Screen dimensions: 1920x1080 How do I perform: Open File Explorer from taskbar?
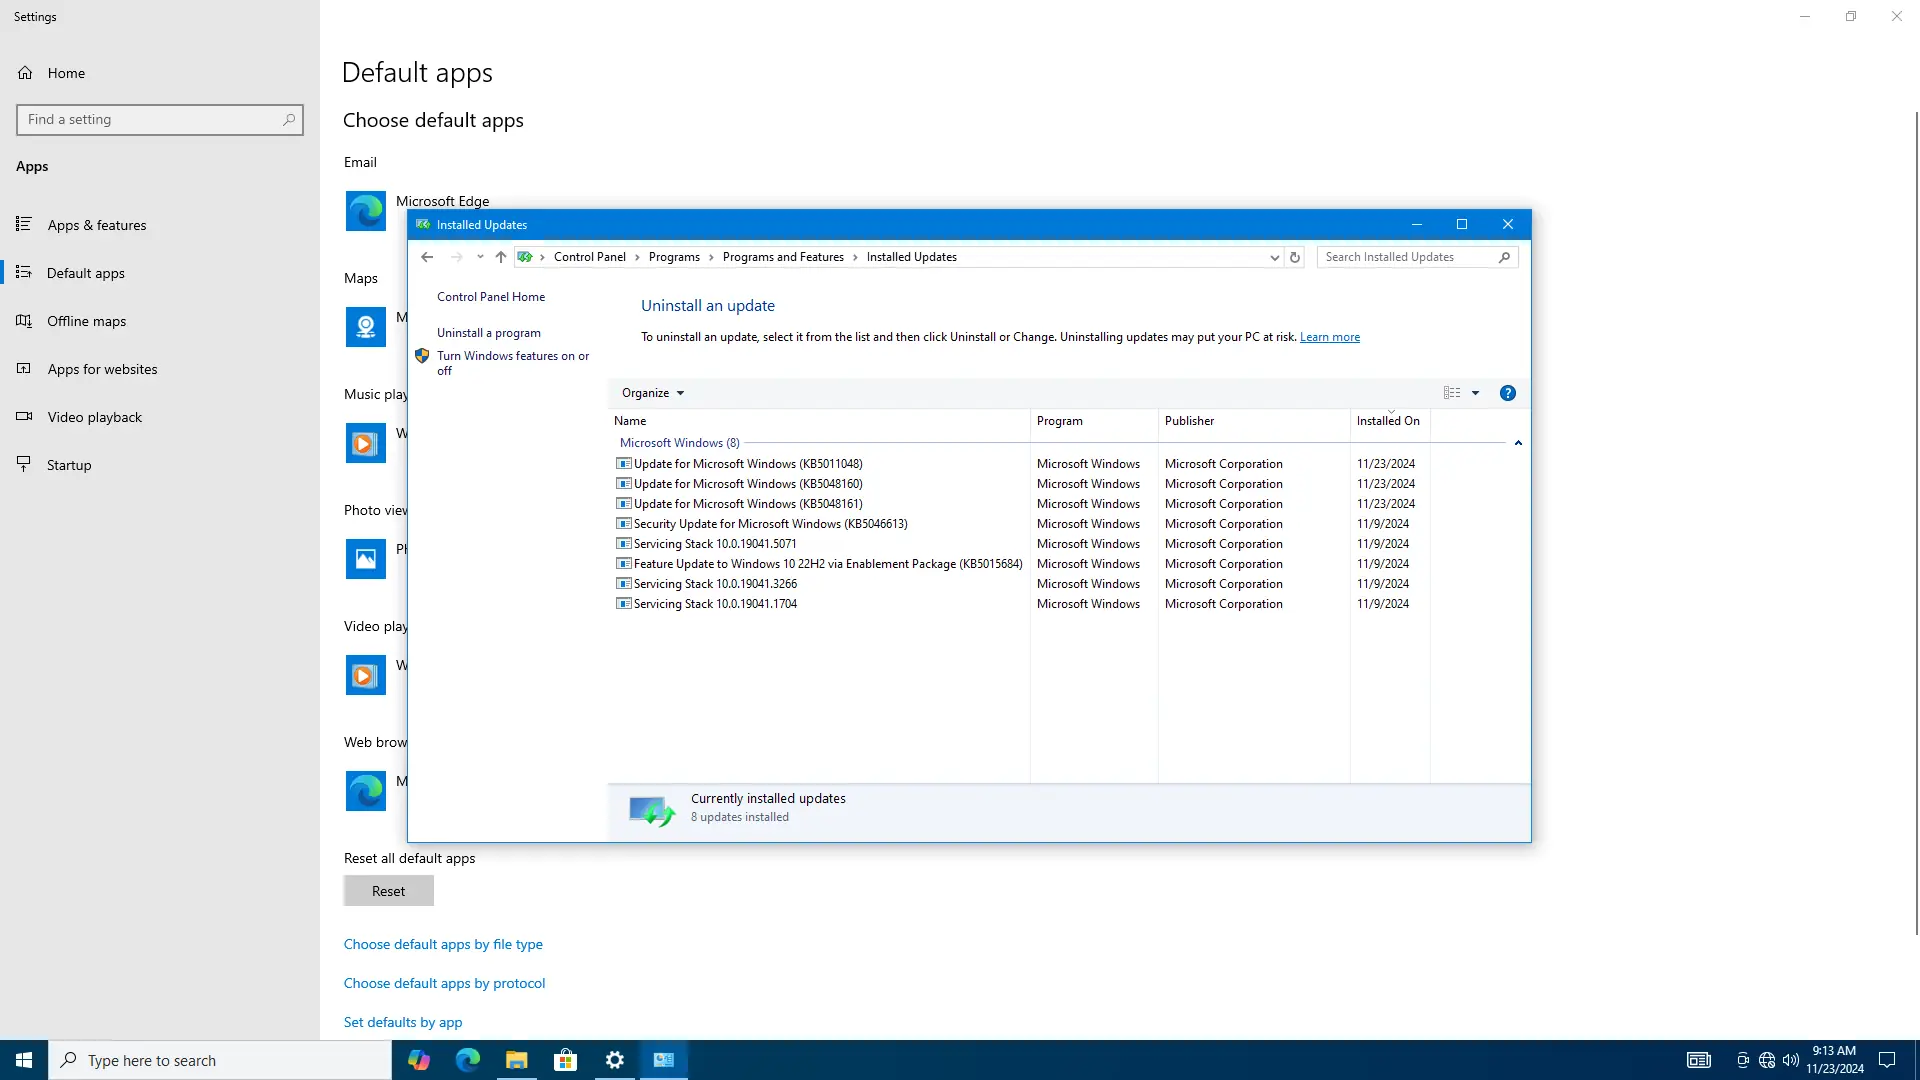click(516, 1060)
